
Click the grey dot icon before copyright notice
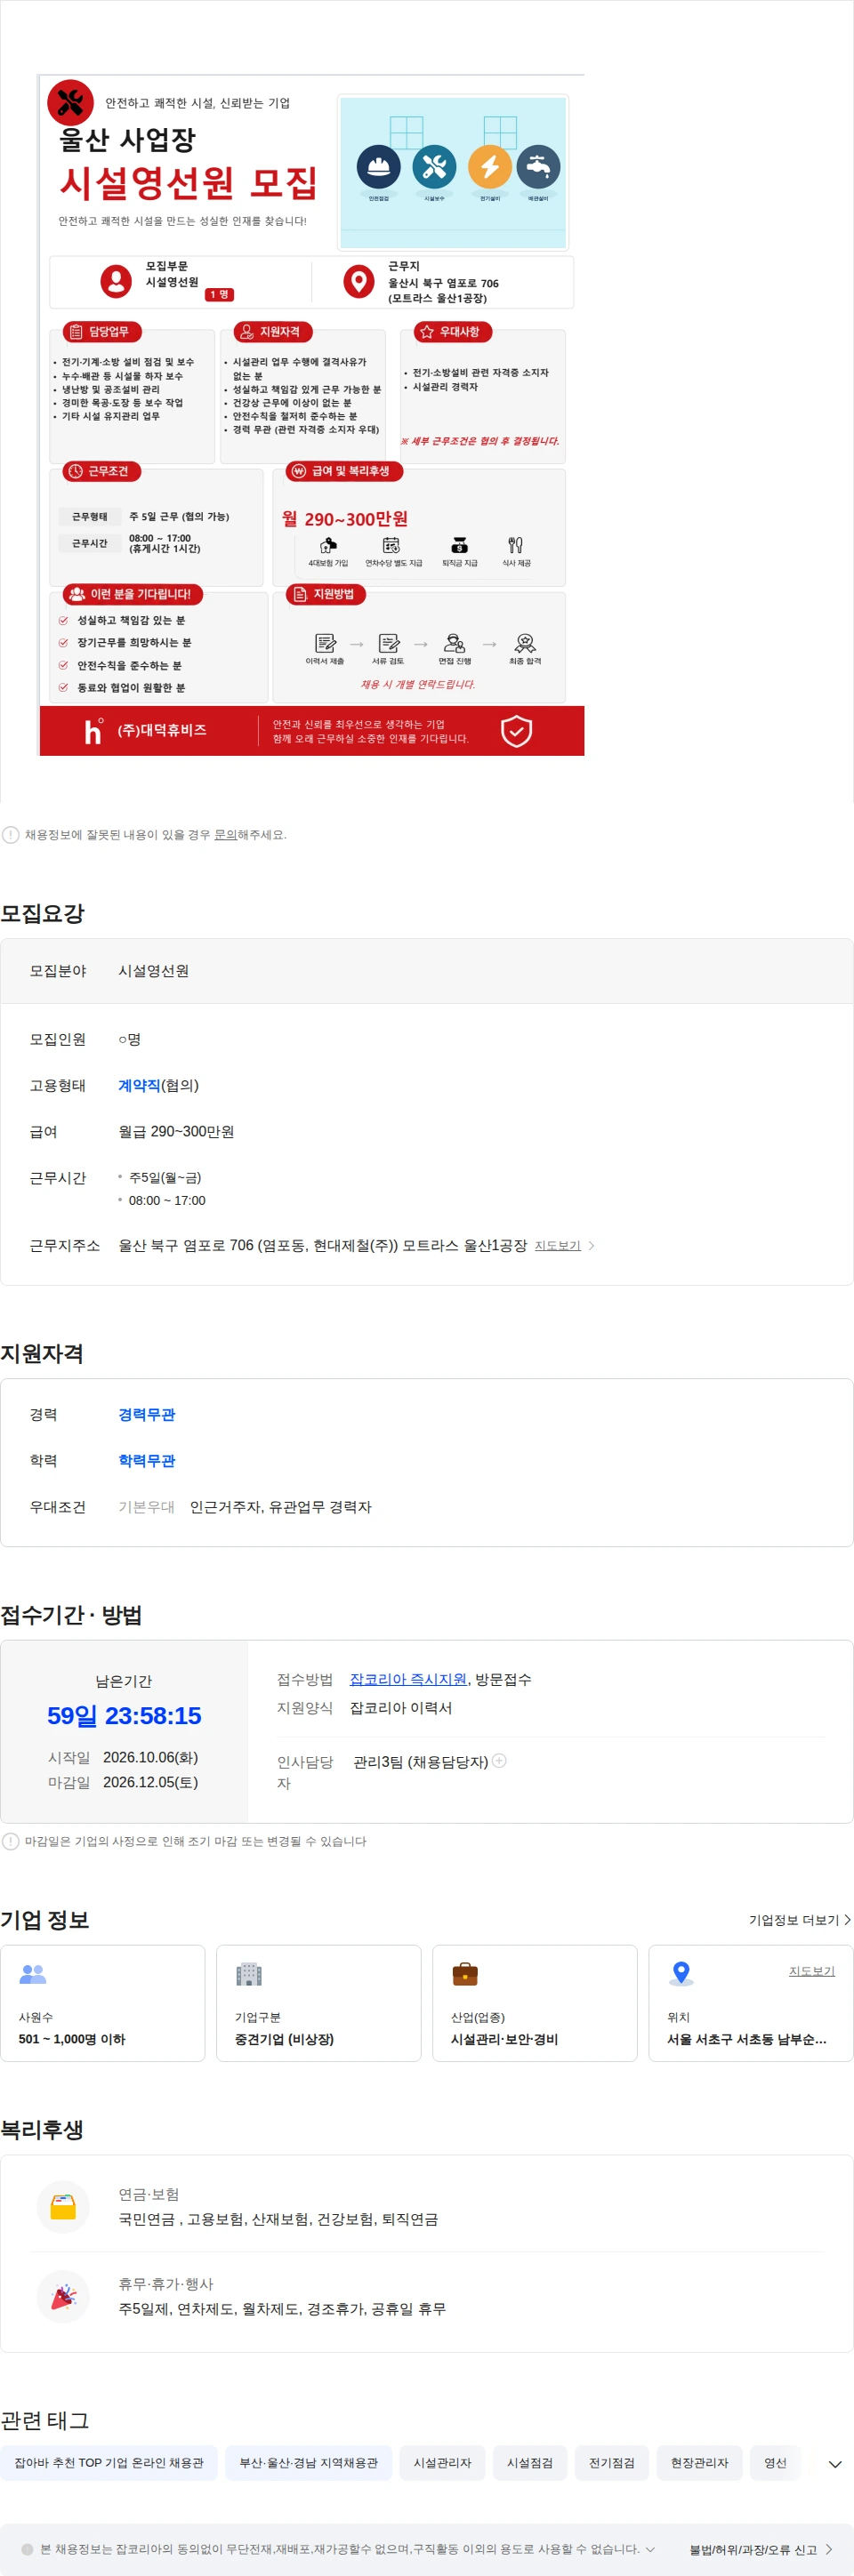tap(27, 2549)
